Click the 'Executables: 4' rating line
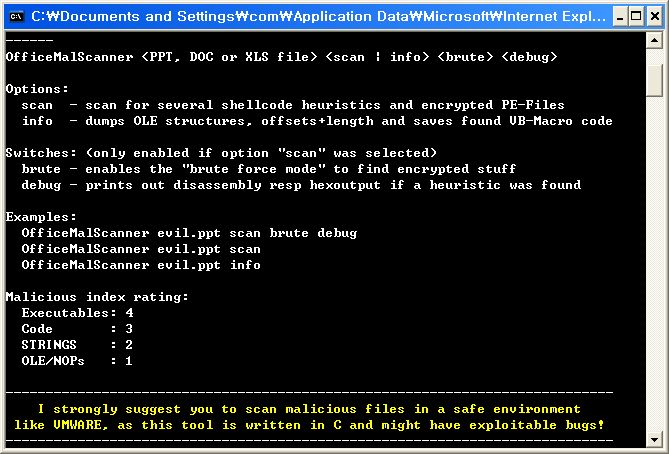The width and height of the screenshot is (669, 454). (x=77, y=313)
